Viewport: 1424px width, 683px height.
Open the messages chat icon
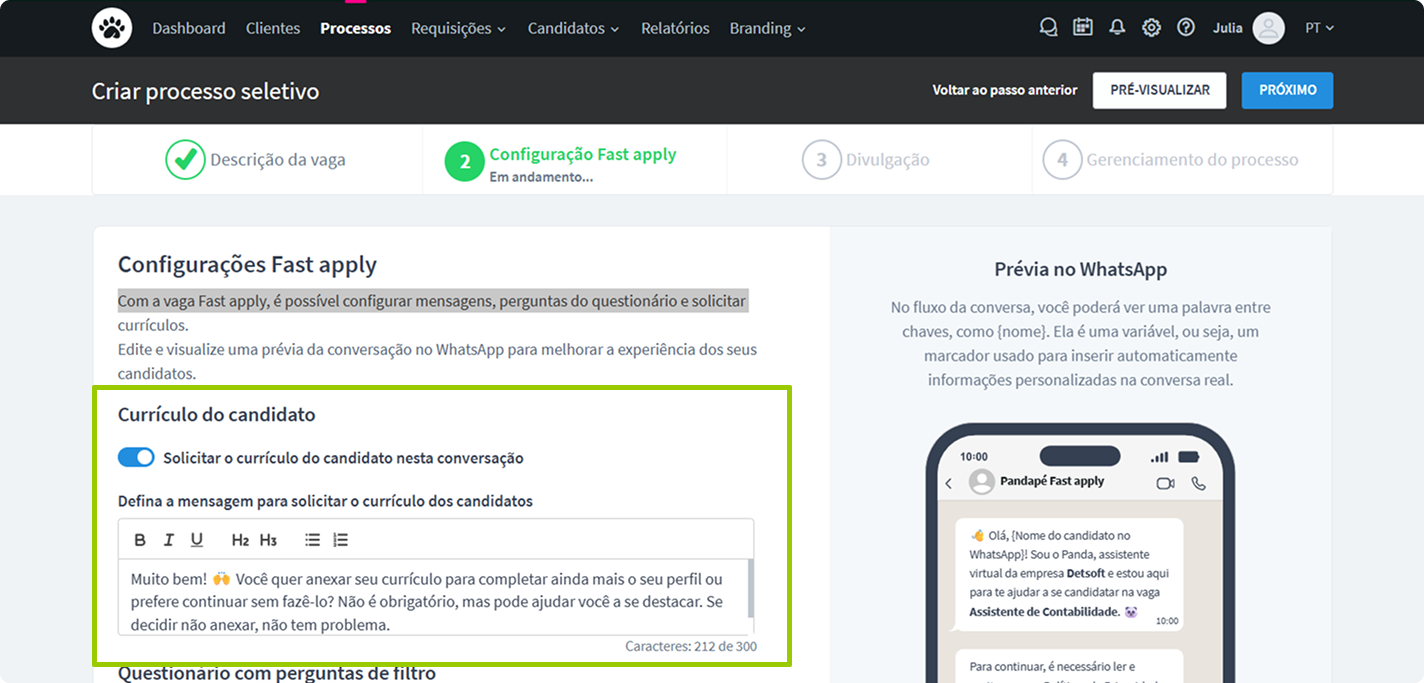coord(1048,27)
